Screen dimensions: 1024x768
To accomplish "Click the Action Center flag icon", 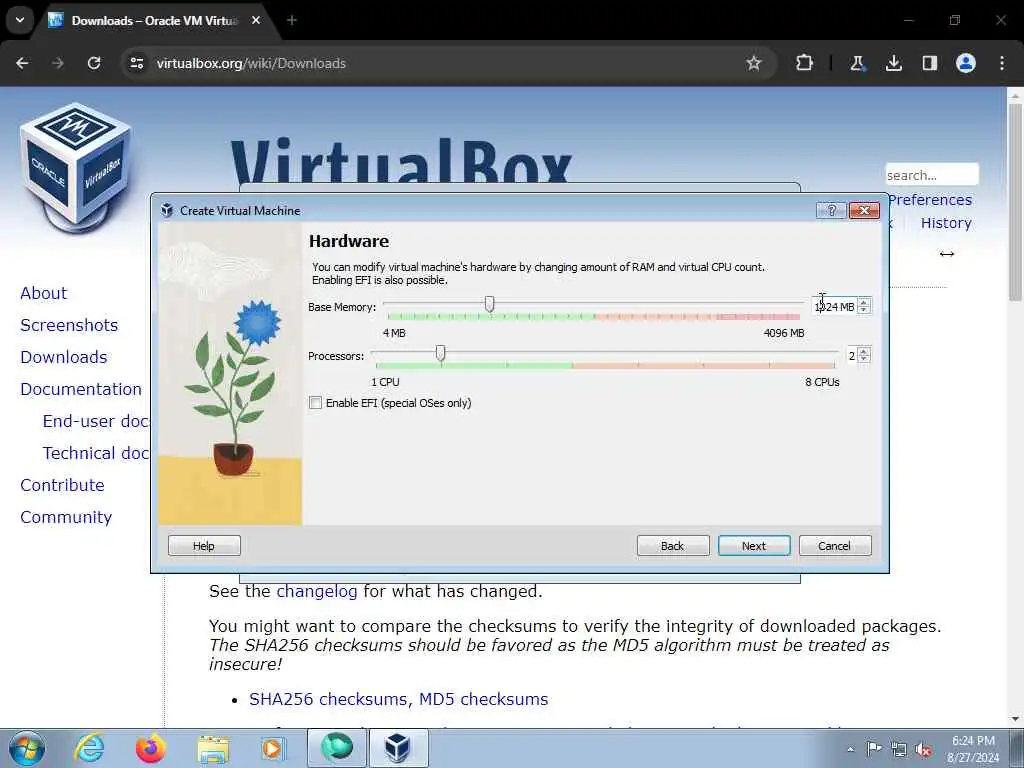I will pyautogui.click(x=874, y=748).
